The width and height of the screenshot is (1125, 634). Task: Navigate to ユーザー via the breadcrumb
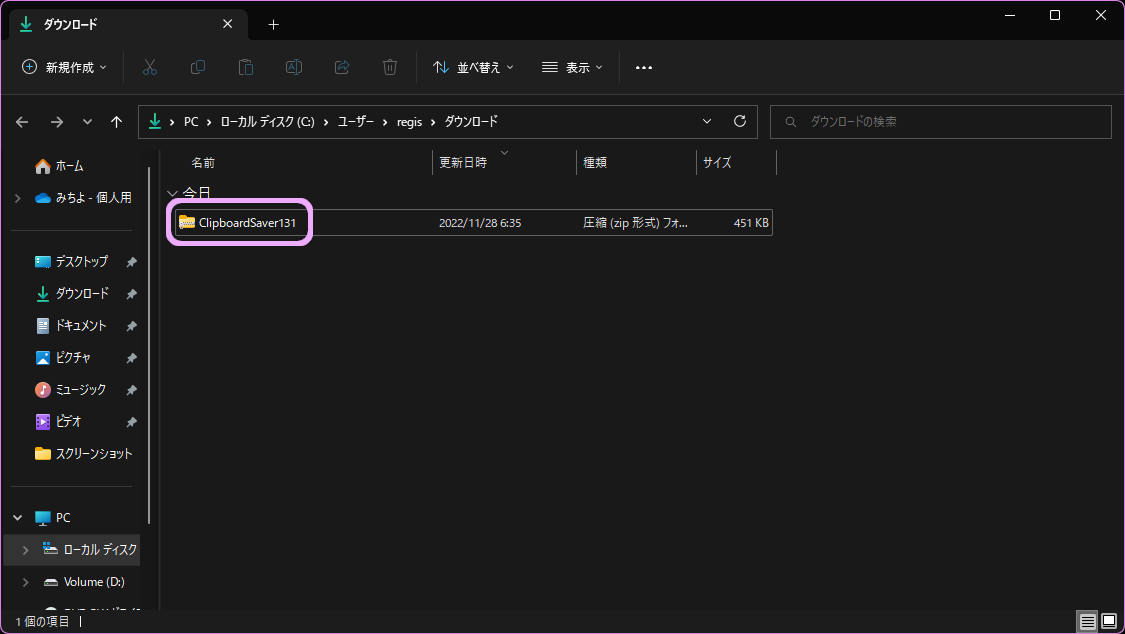355,121
